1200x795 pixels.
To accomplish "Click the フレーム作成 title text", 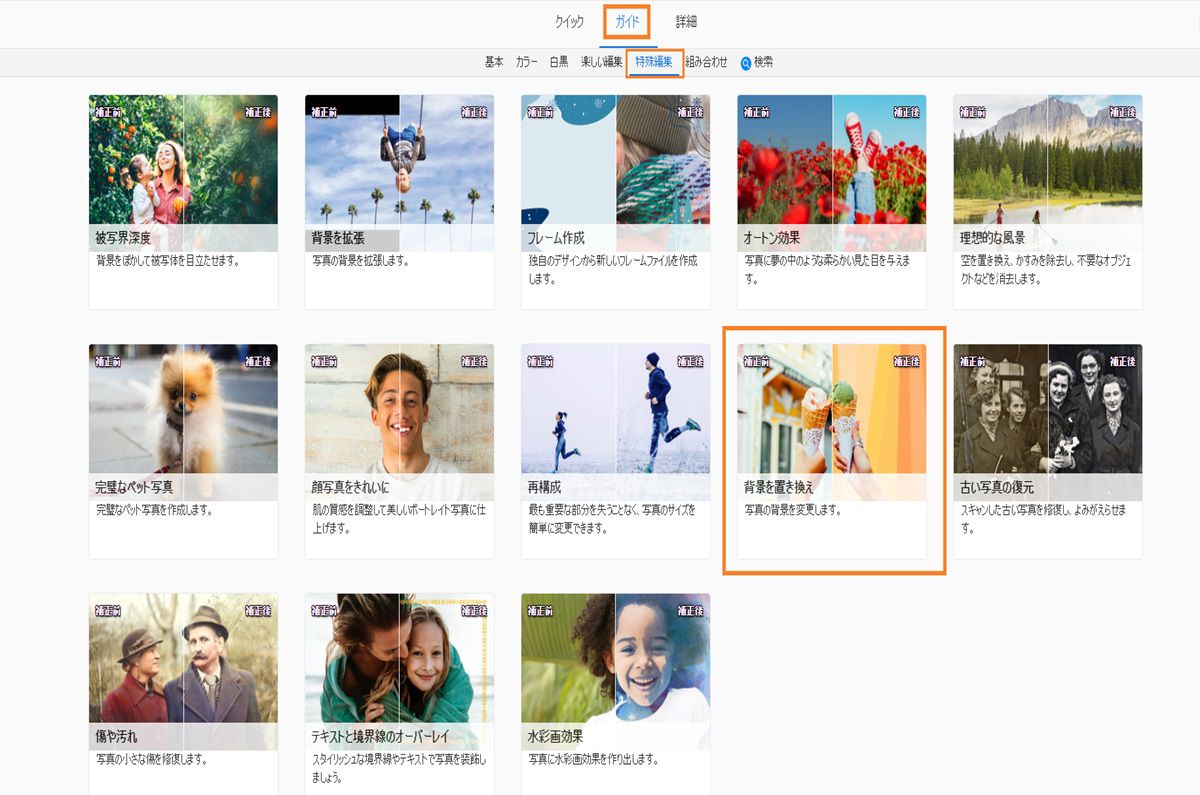I will point(556,239).
